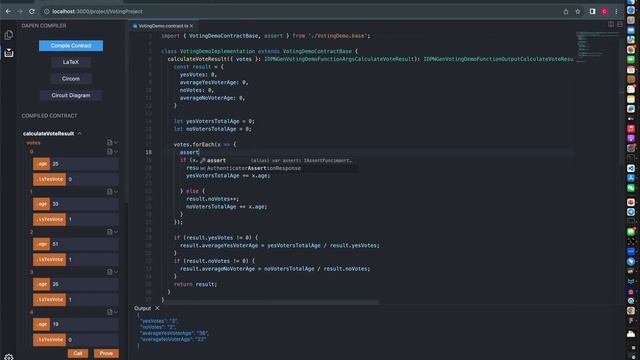This screenshot has height=360, width=640.
Task: Edit the isYesVote field of vote 1
Action: tap(92, 219)
